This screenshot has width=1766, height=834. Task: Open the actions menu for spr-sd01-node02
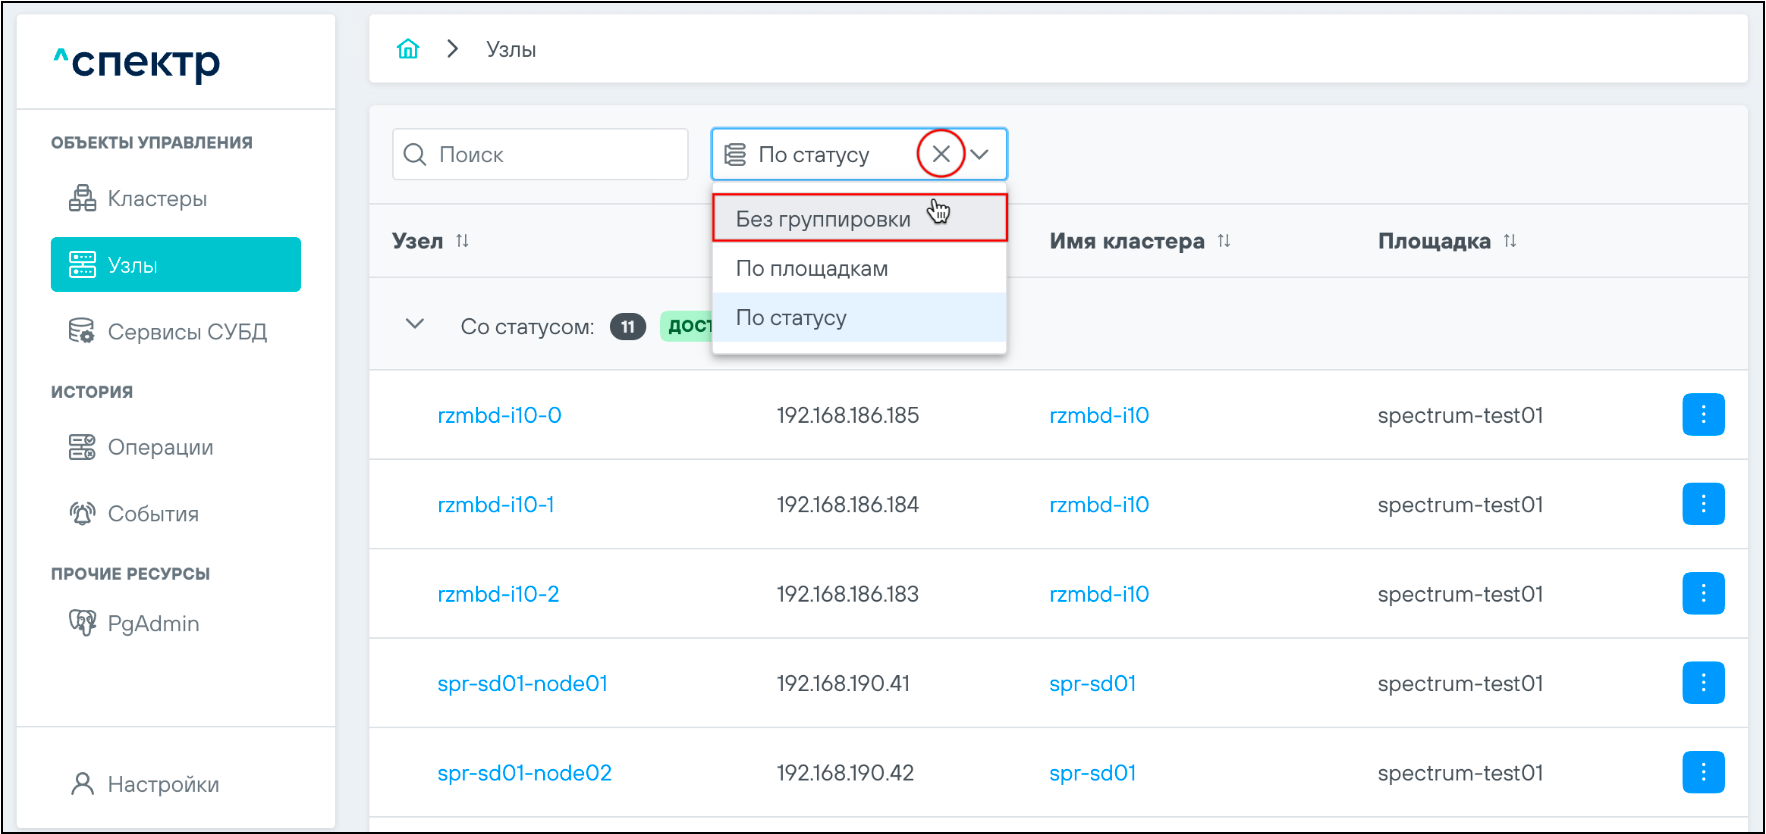point(1702,773)
